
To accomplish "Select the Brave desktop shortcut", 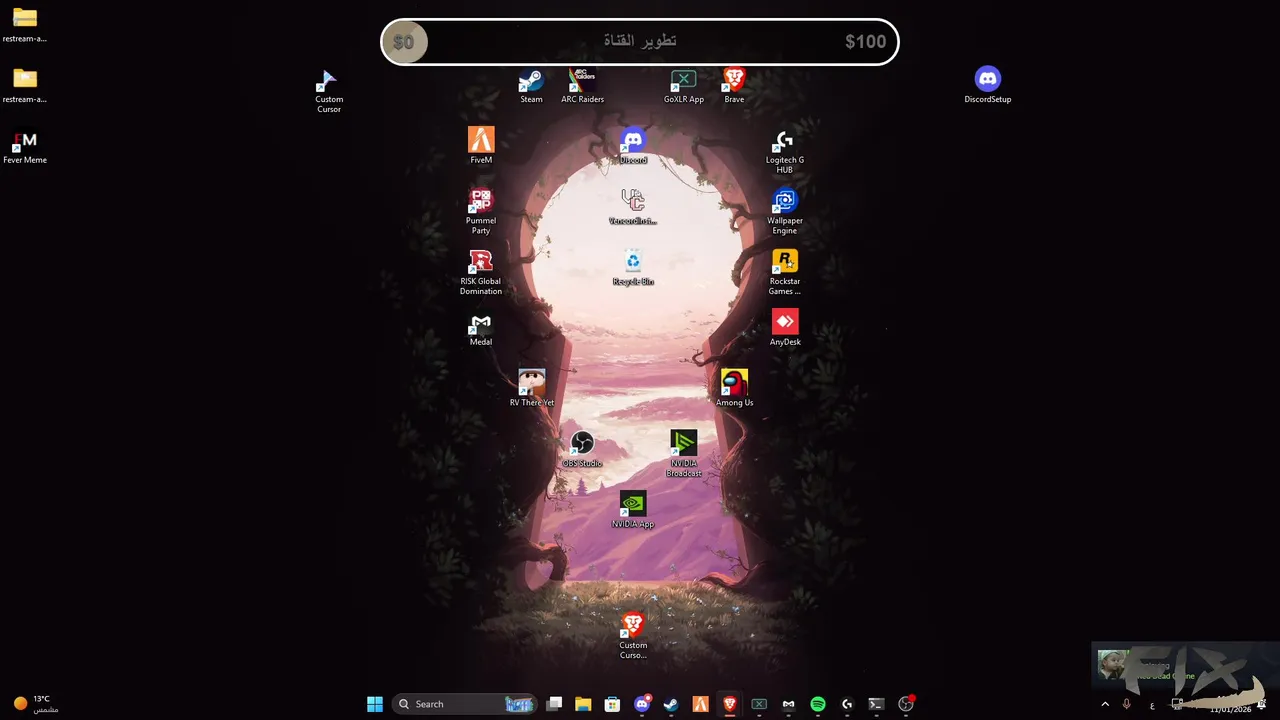I will [734, 86].
